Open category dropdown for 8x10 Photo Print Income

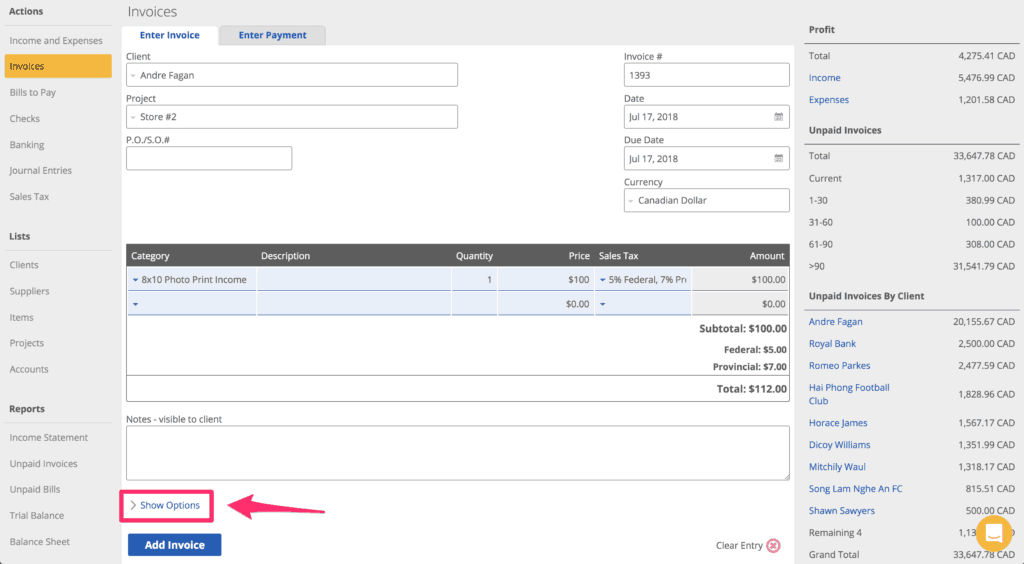pyautogui.click(x=136, y=279)
